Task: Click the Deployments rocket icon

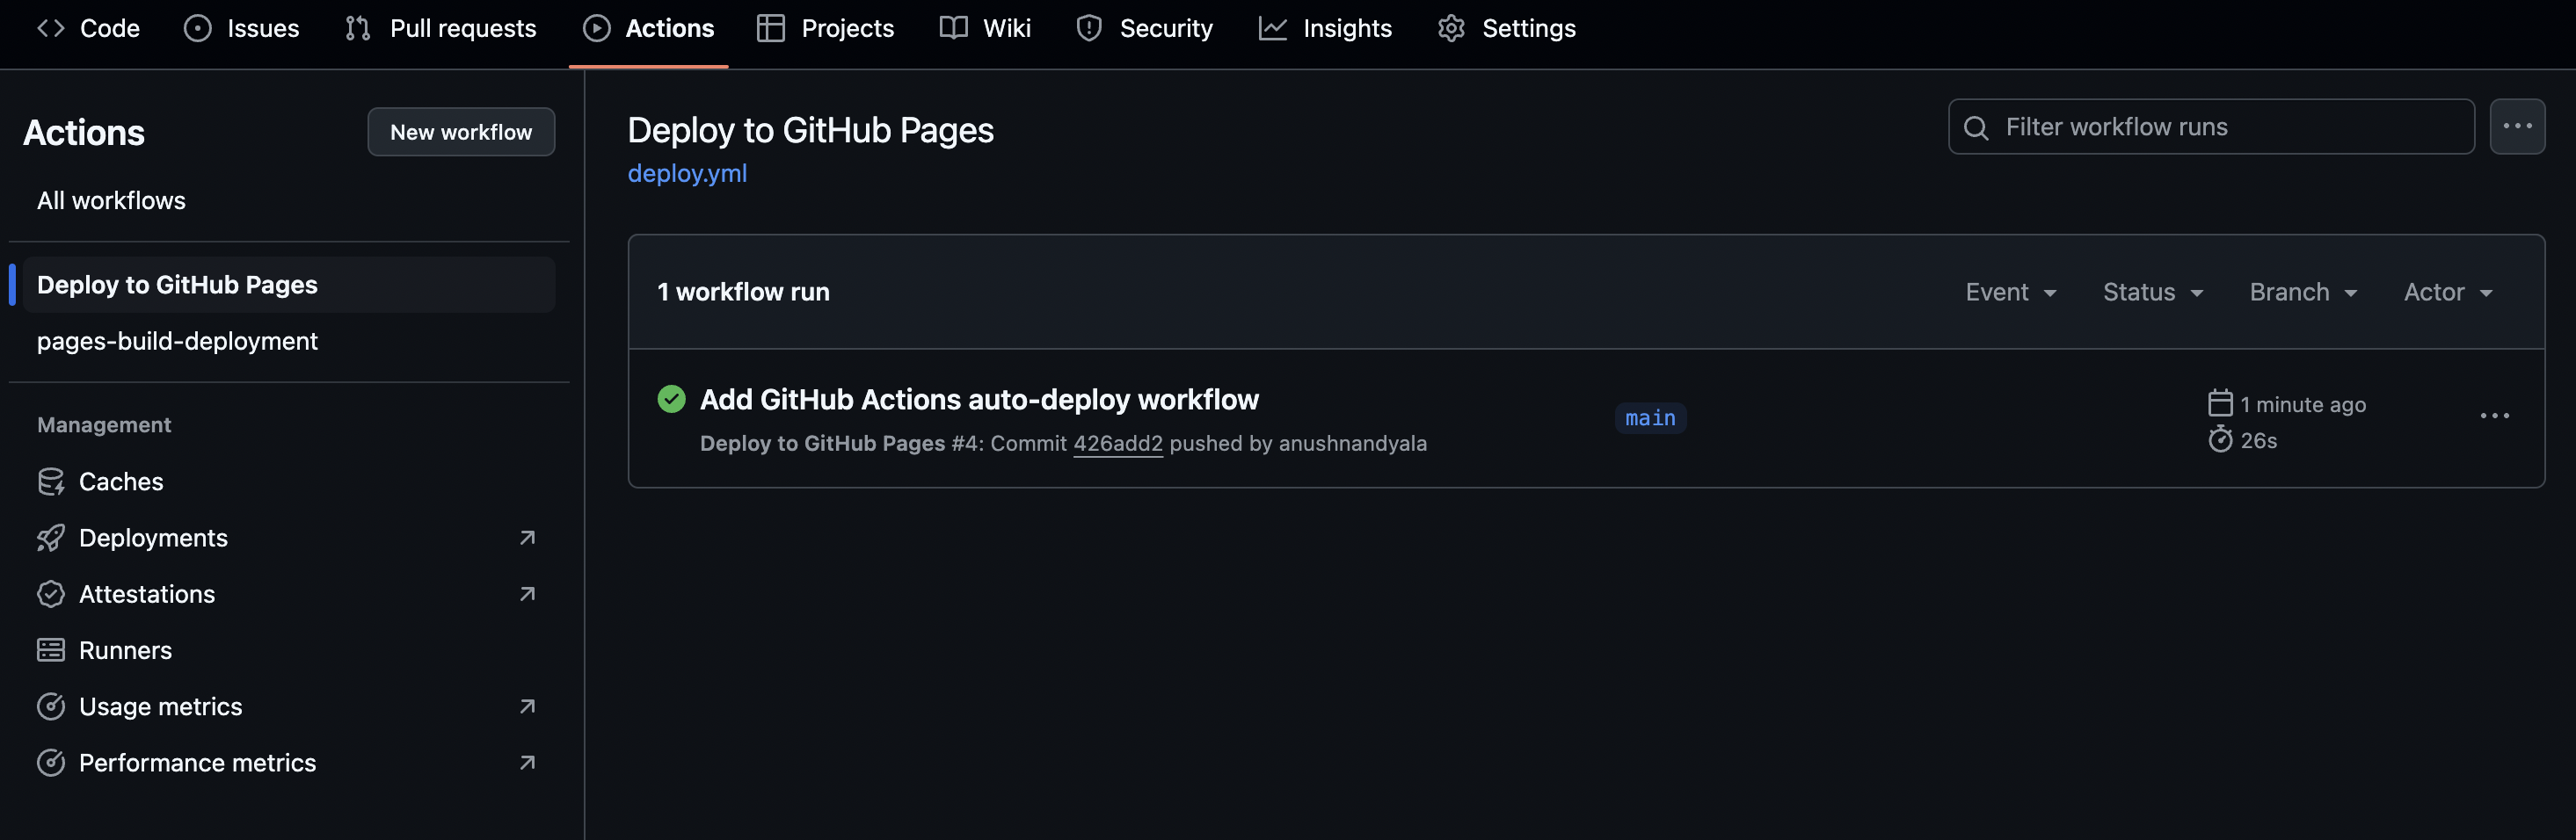Action: pyautogui.click(x=51, y=538)
